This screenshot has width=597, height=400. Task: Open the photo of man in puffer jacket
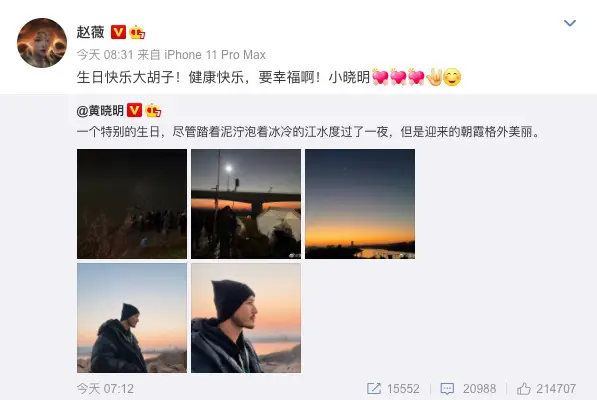click(132, 318)
